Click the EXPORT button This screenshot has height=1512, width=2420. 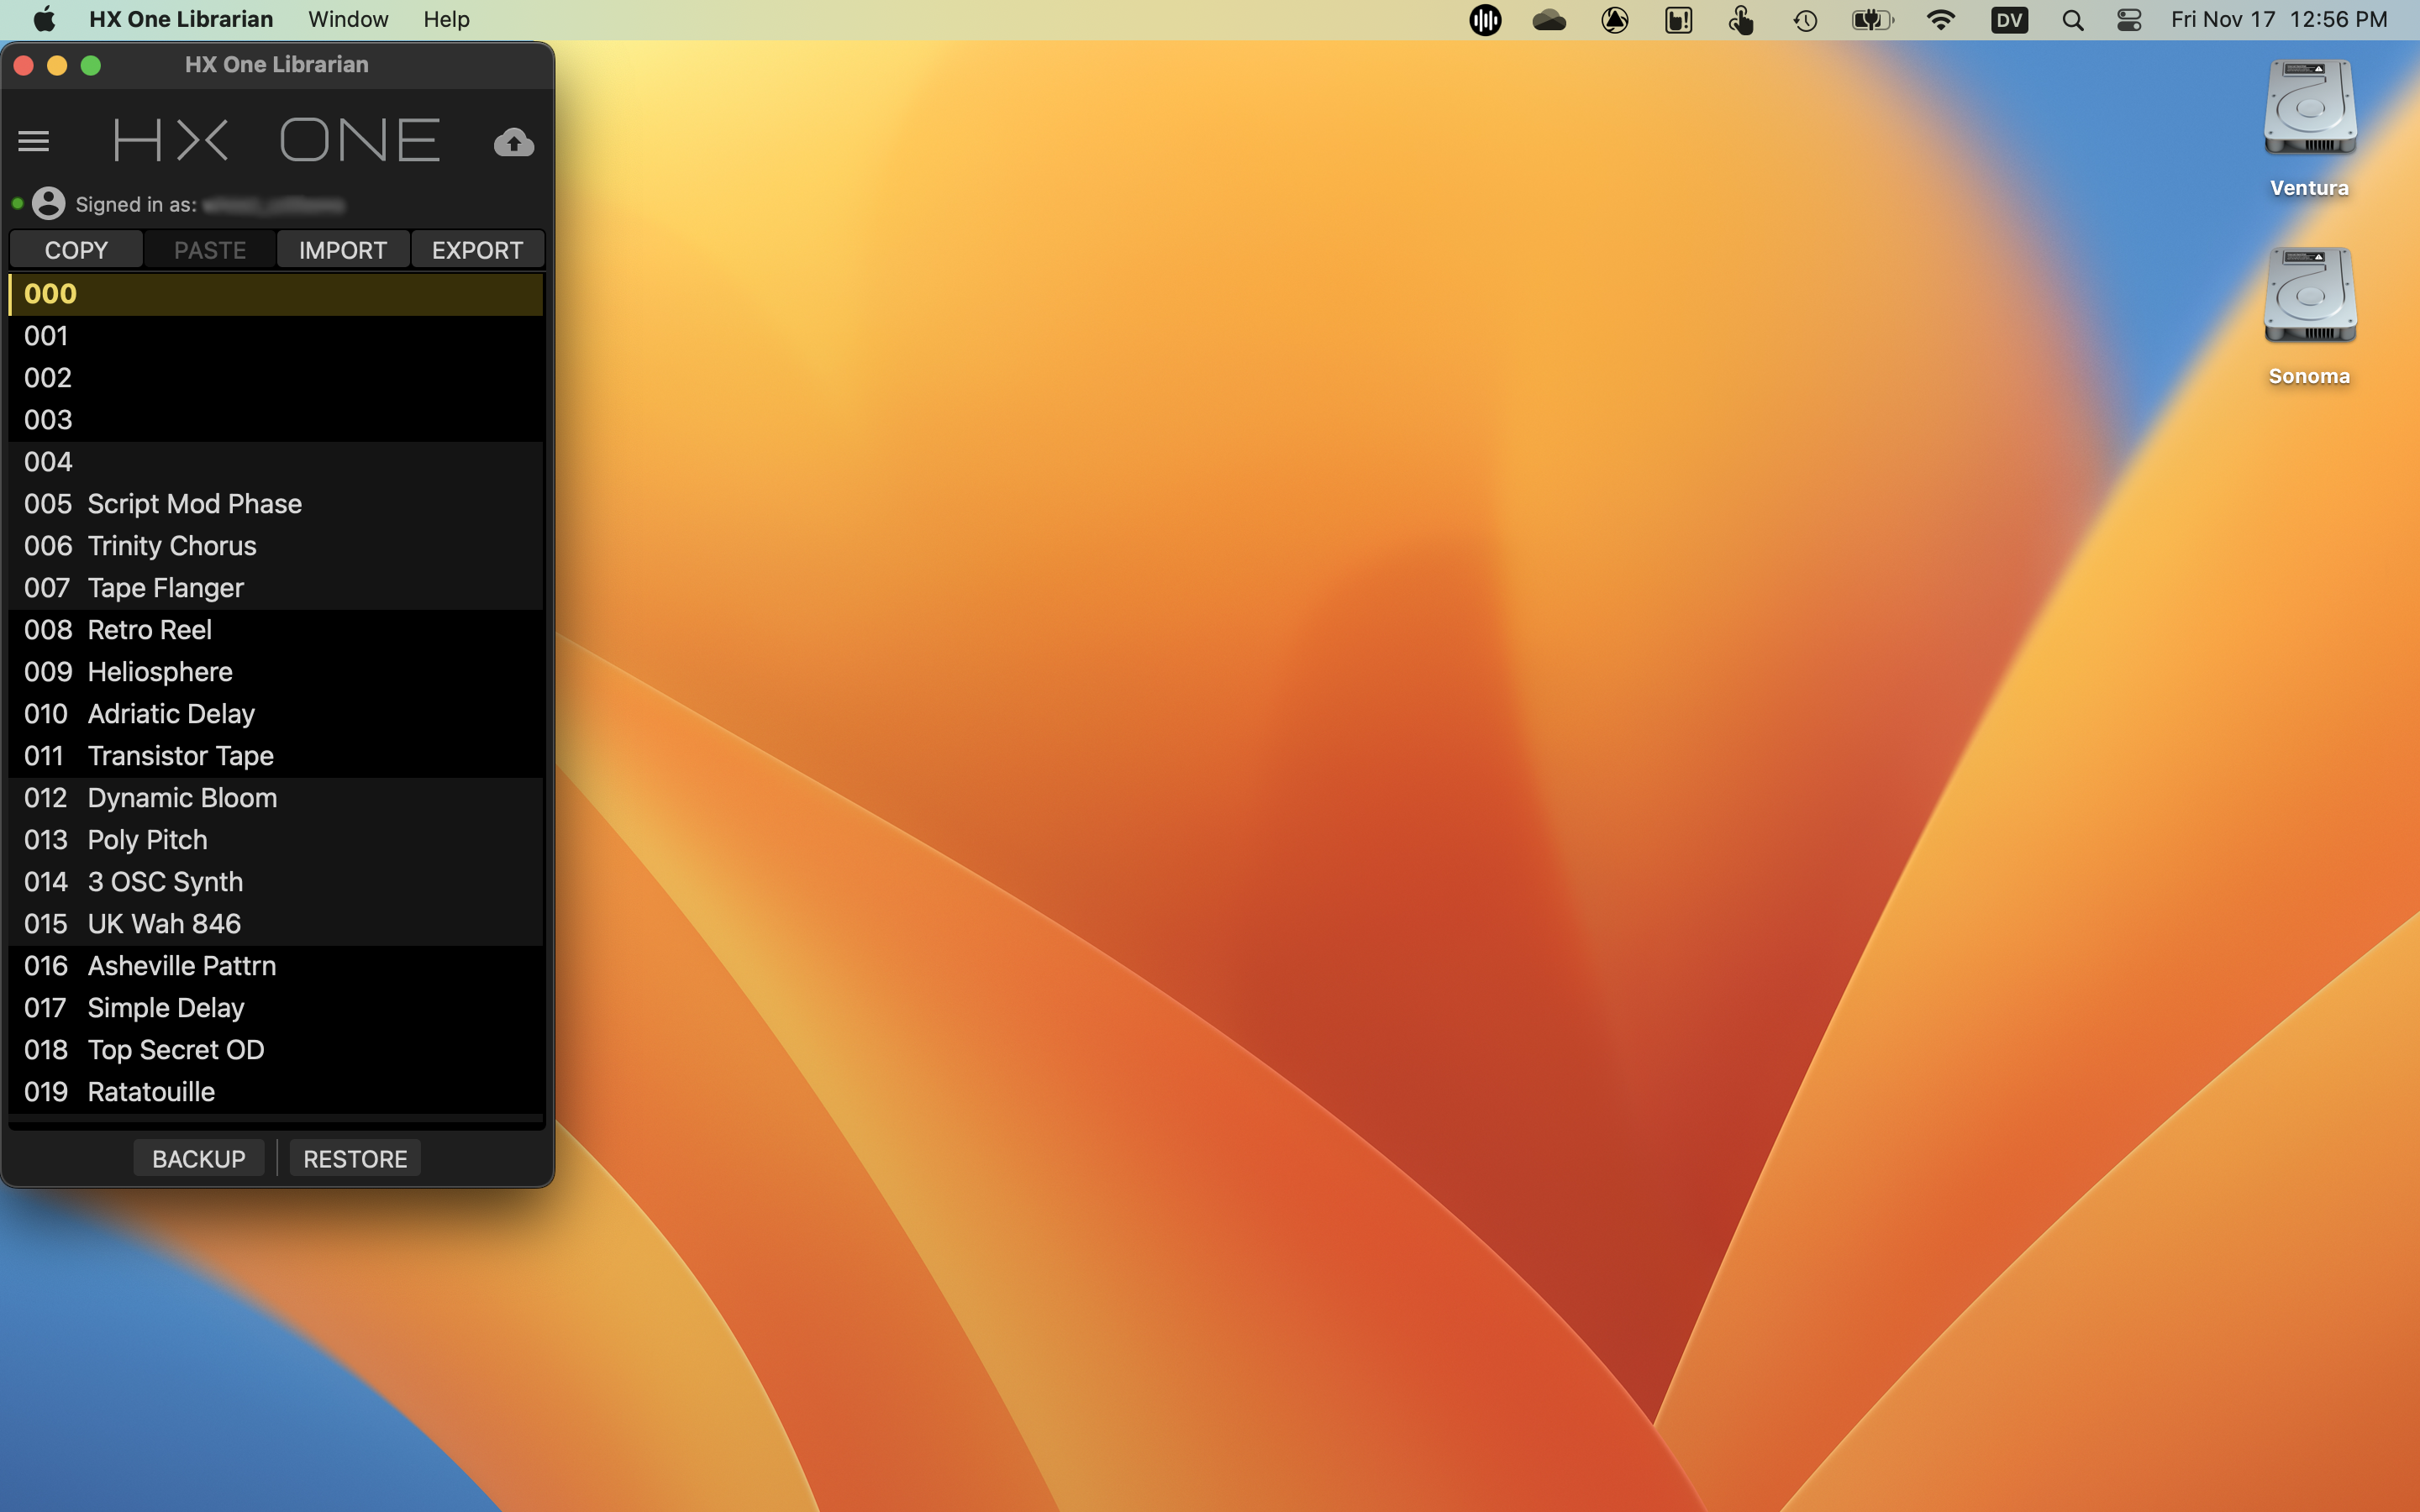coord(477,250)
